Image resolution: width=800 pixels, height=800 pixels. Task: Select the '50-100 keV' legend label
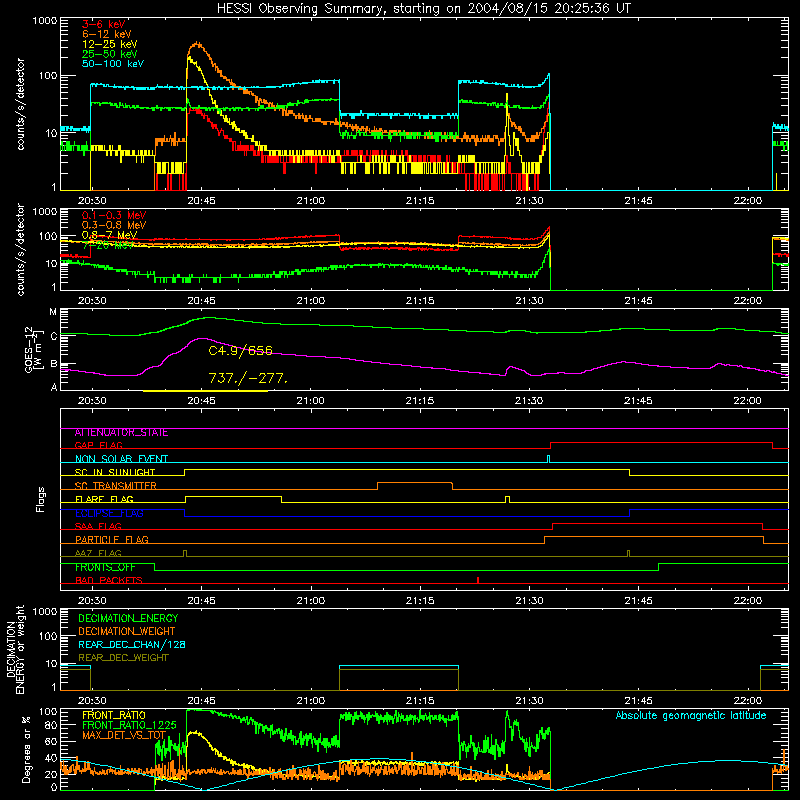pyautogui.click(x=113, y=64)
